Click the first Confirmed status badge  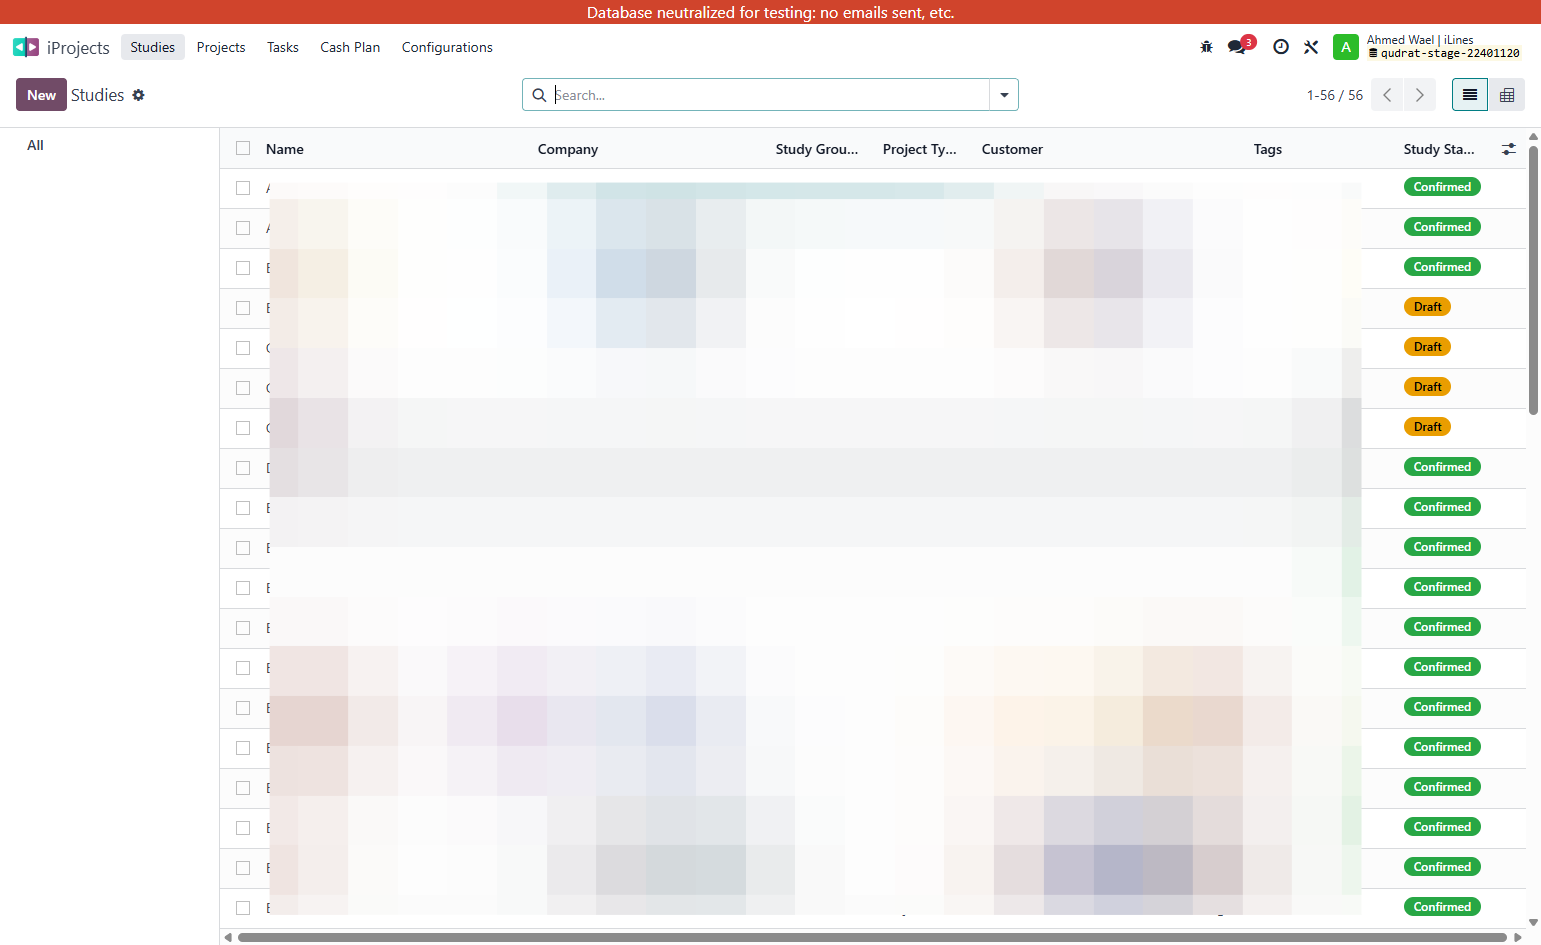(1442, 187)
